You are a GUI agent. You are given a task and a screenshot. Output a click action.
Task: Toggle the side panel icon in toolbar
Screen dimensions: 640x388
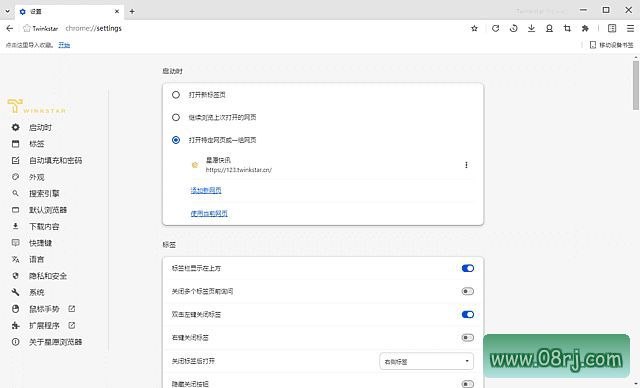coord(612,29)
